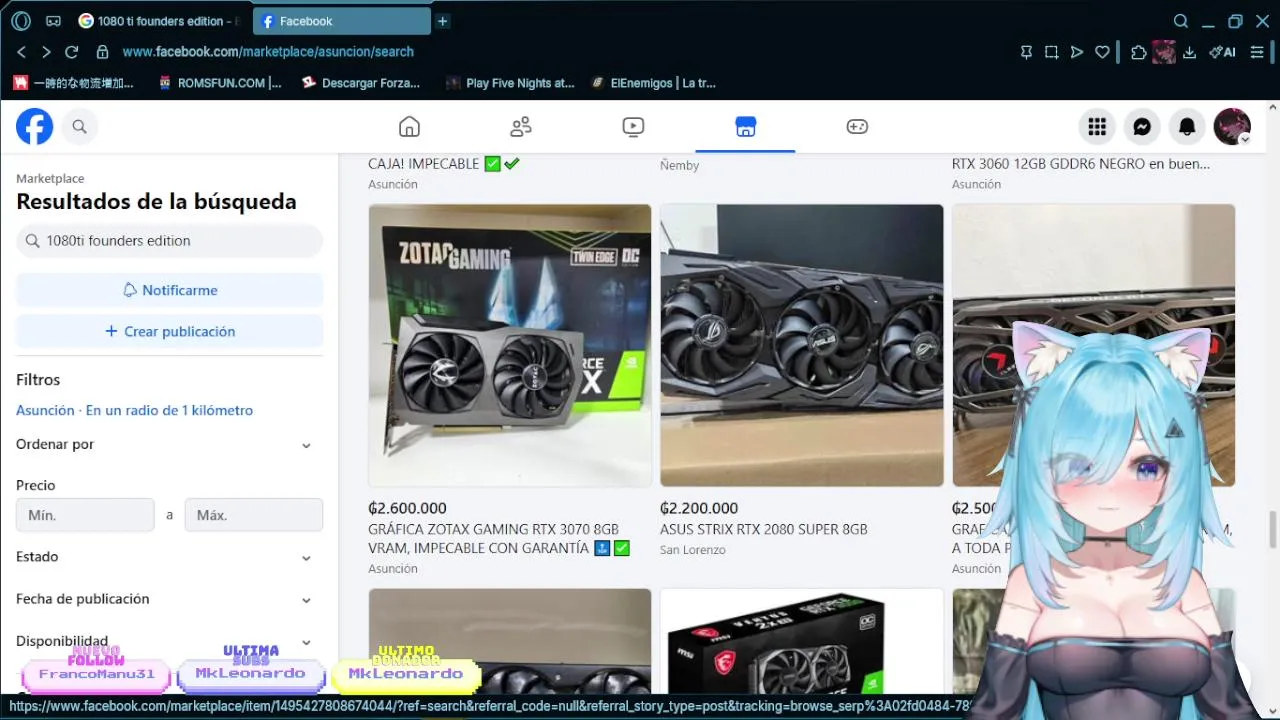The image size is (1280, 720).
Task: Click the Marketplace breadcrumb link
Action: 50,178
